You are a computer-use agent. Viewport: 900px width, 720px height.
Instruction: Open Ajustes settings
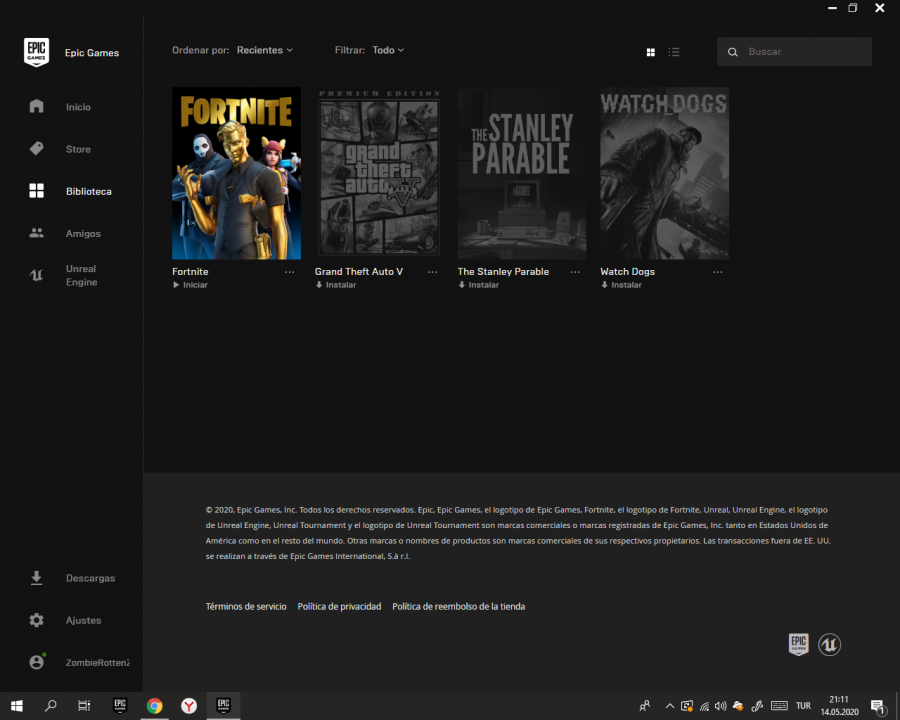(83, 620)
